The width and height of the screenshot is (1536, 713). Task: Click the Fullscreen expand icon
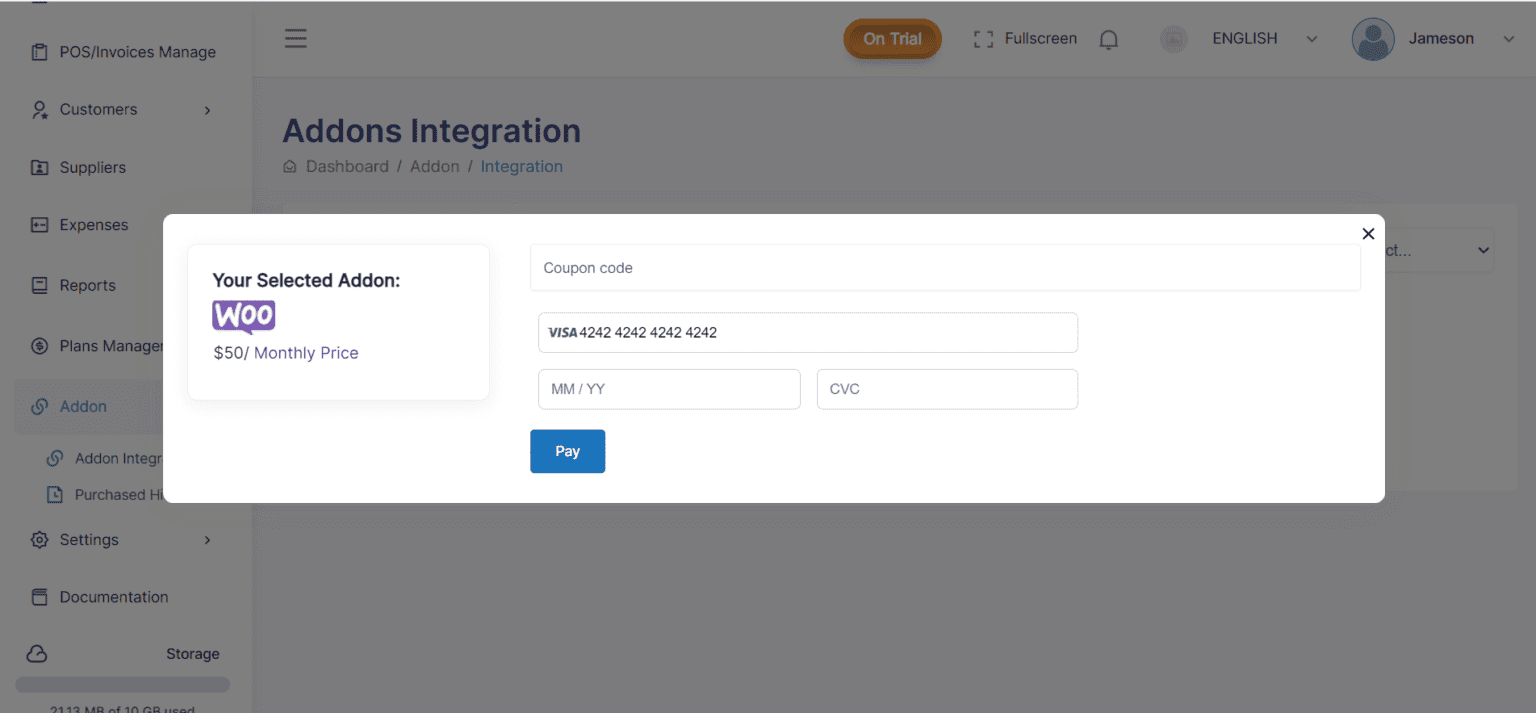point(983,39)
